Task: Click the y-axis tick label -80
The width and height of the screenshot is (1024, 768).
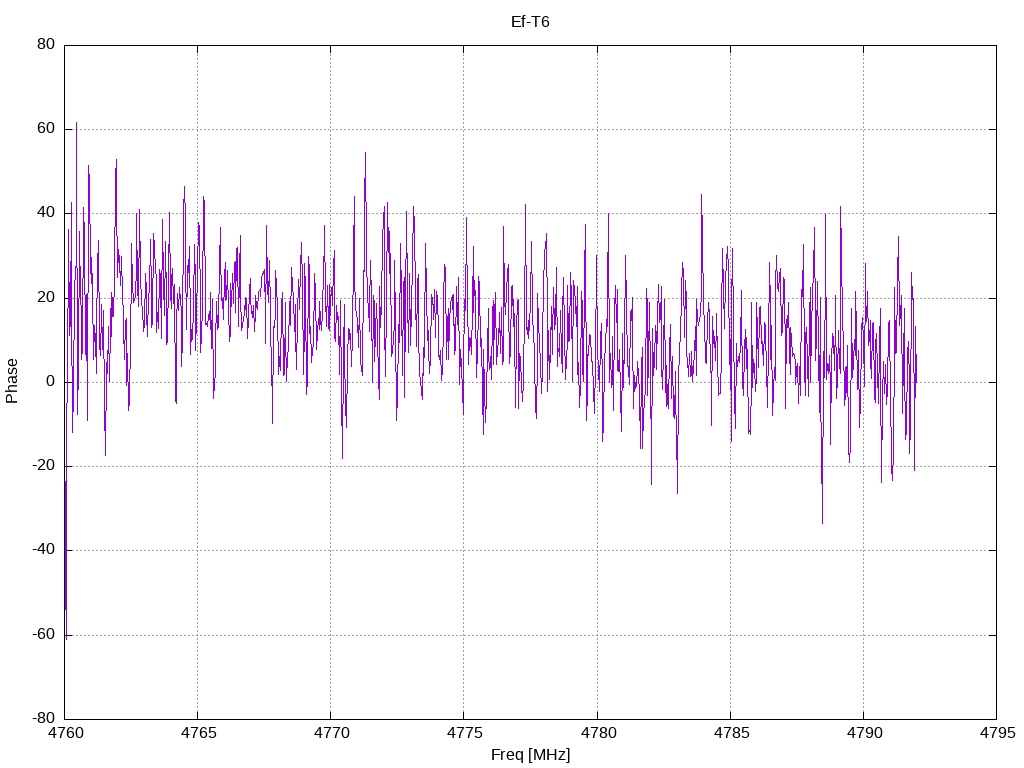Action: click(x=43, y=718)
